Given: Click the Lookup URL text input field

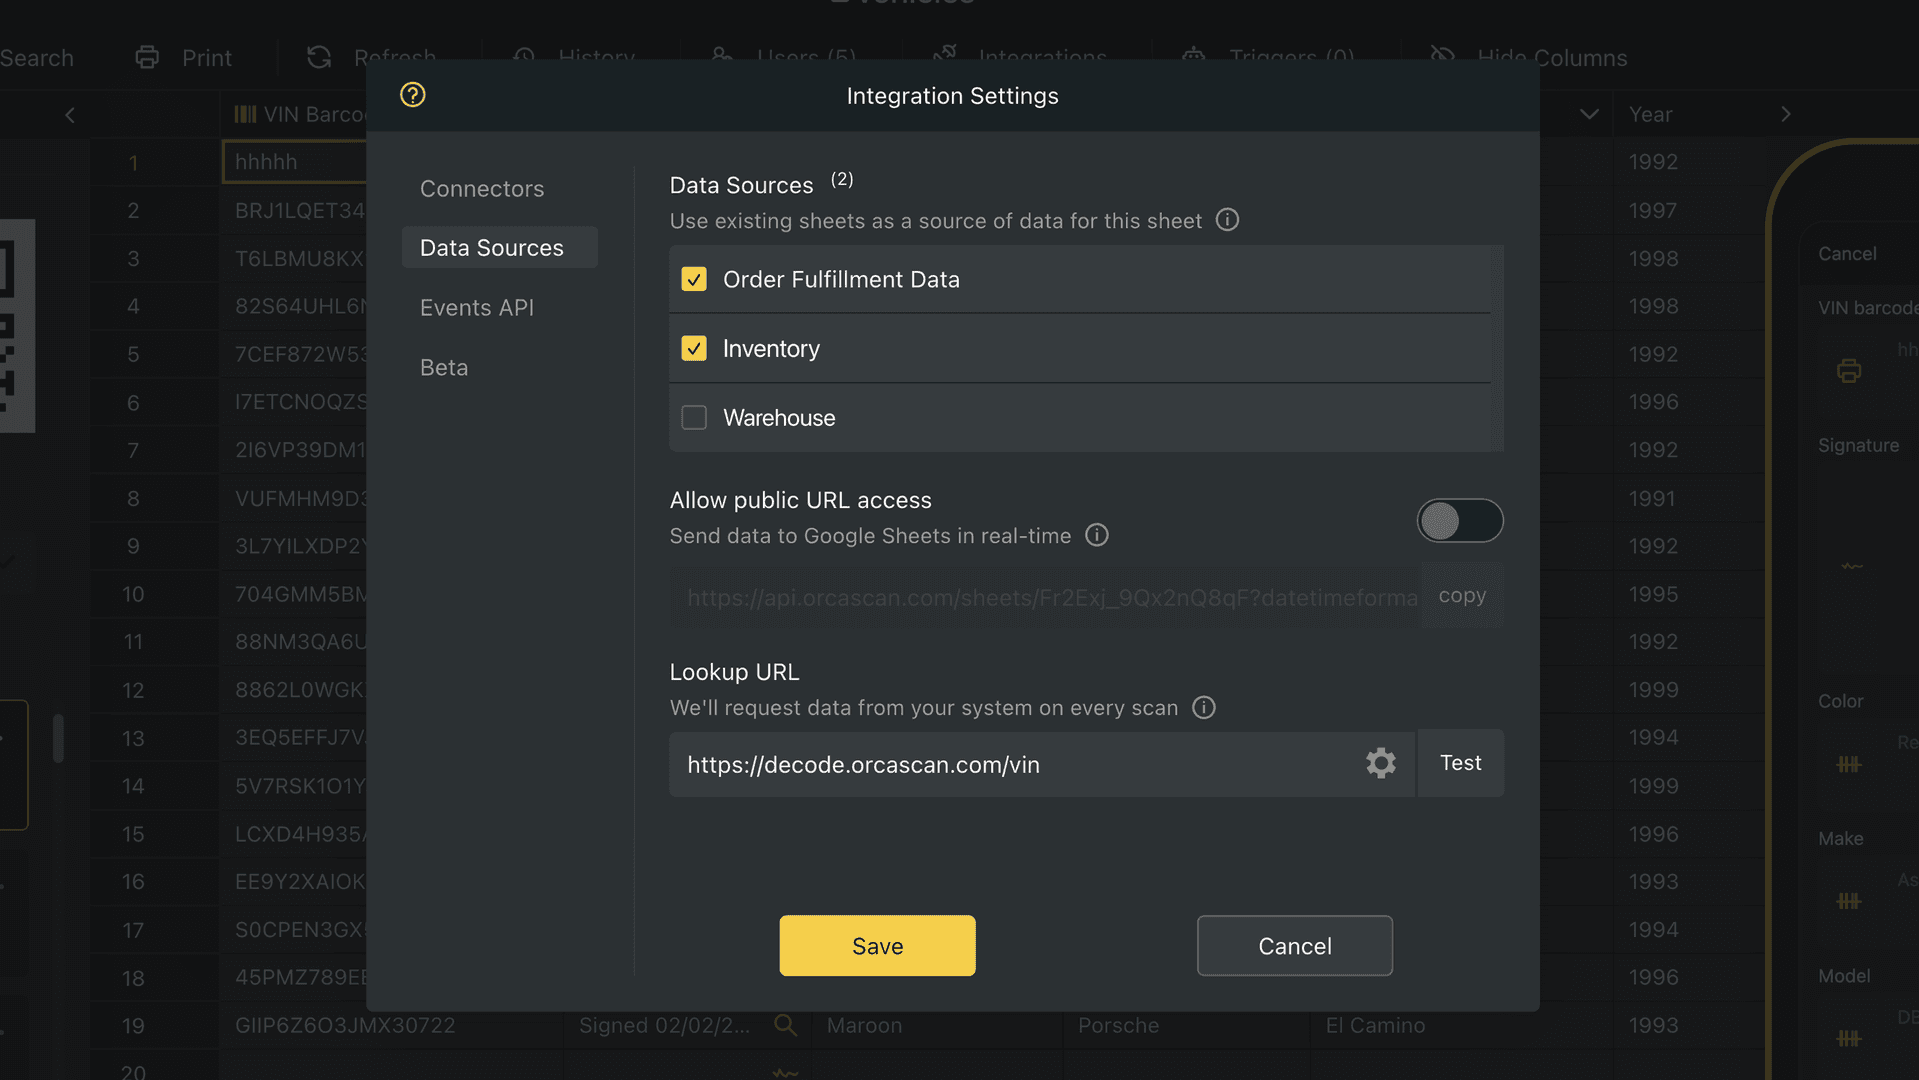Looking at the screenshot, I should coord(1000,764).
